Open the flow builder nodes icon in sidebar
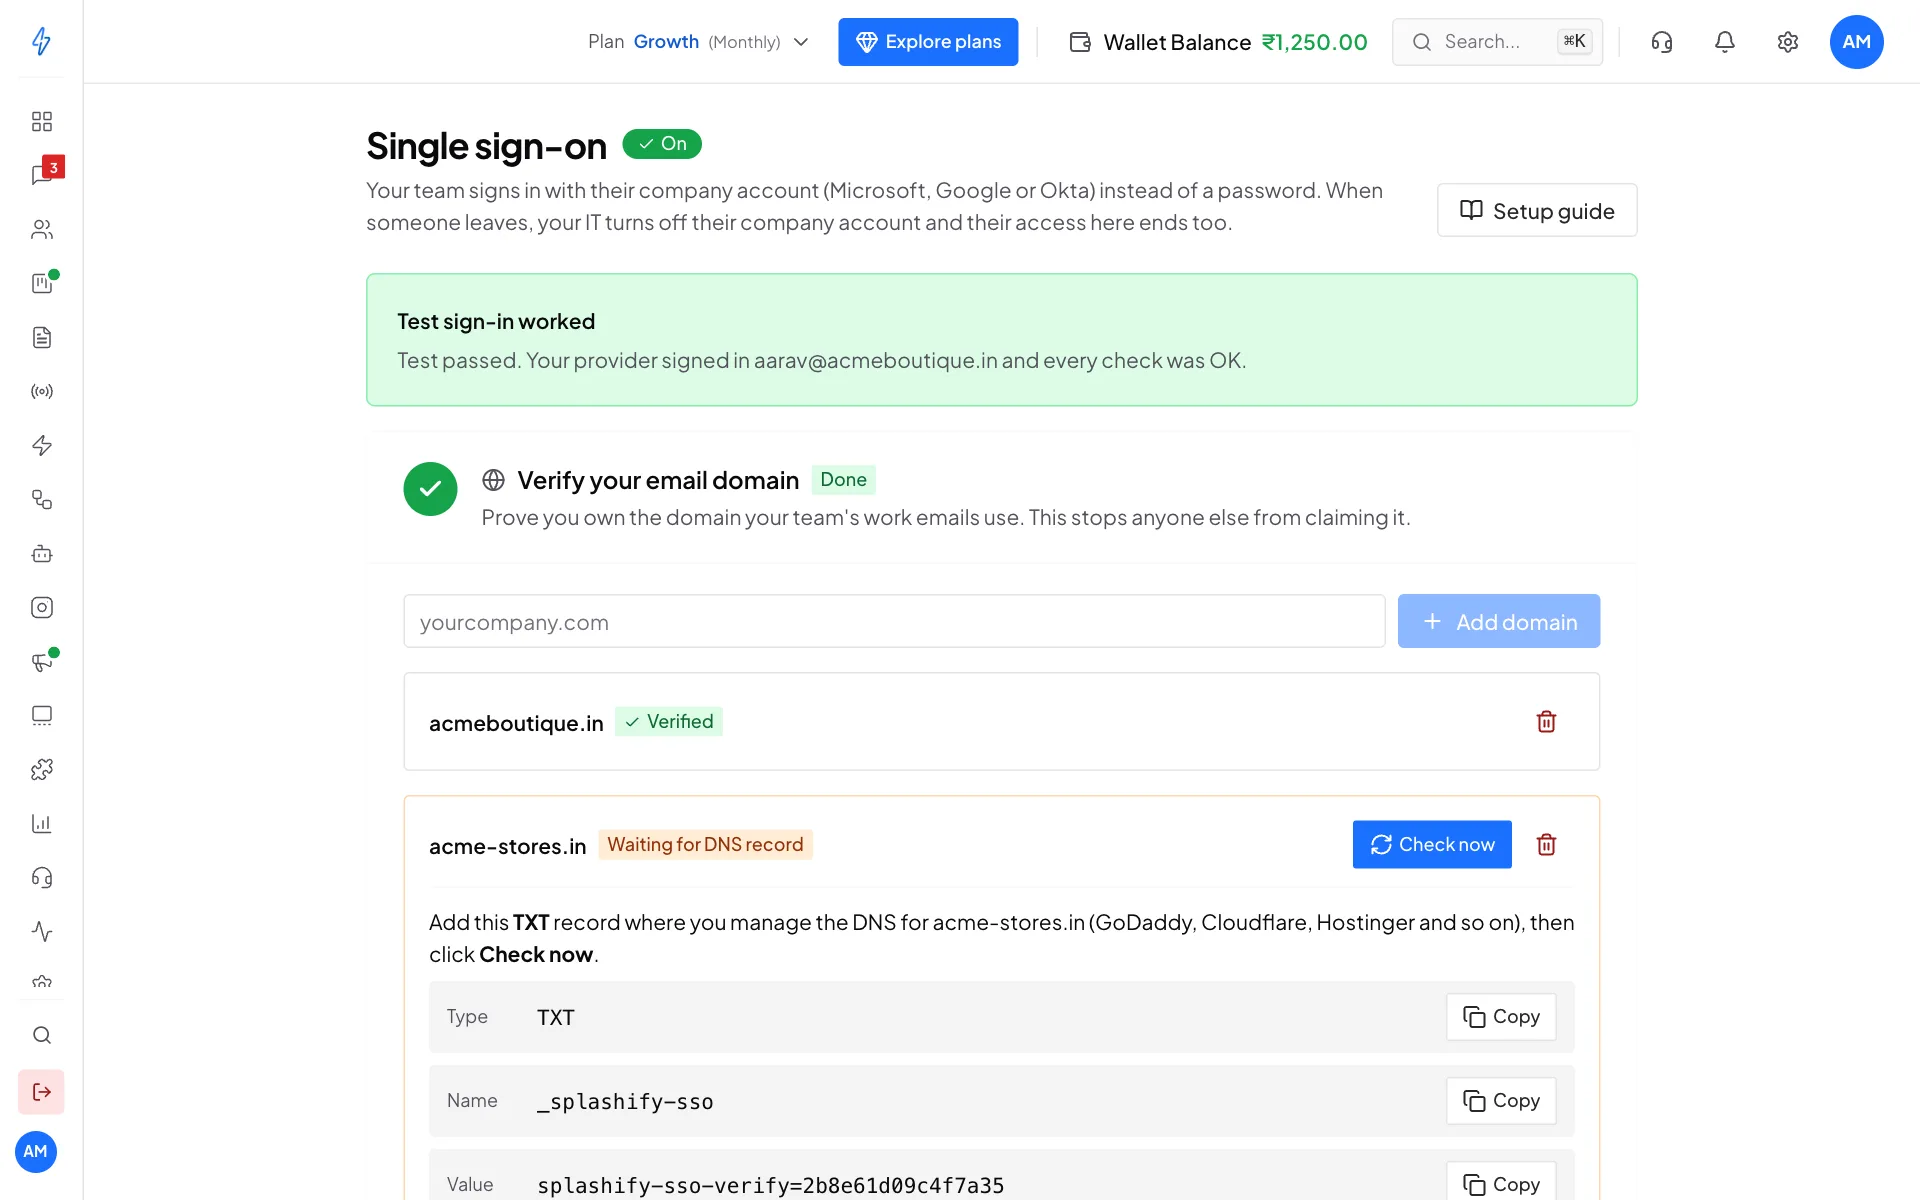This screenshot has height=1200, width=1920. tap(41, 499)
